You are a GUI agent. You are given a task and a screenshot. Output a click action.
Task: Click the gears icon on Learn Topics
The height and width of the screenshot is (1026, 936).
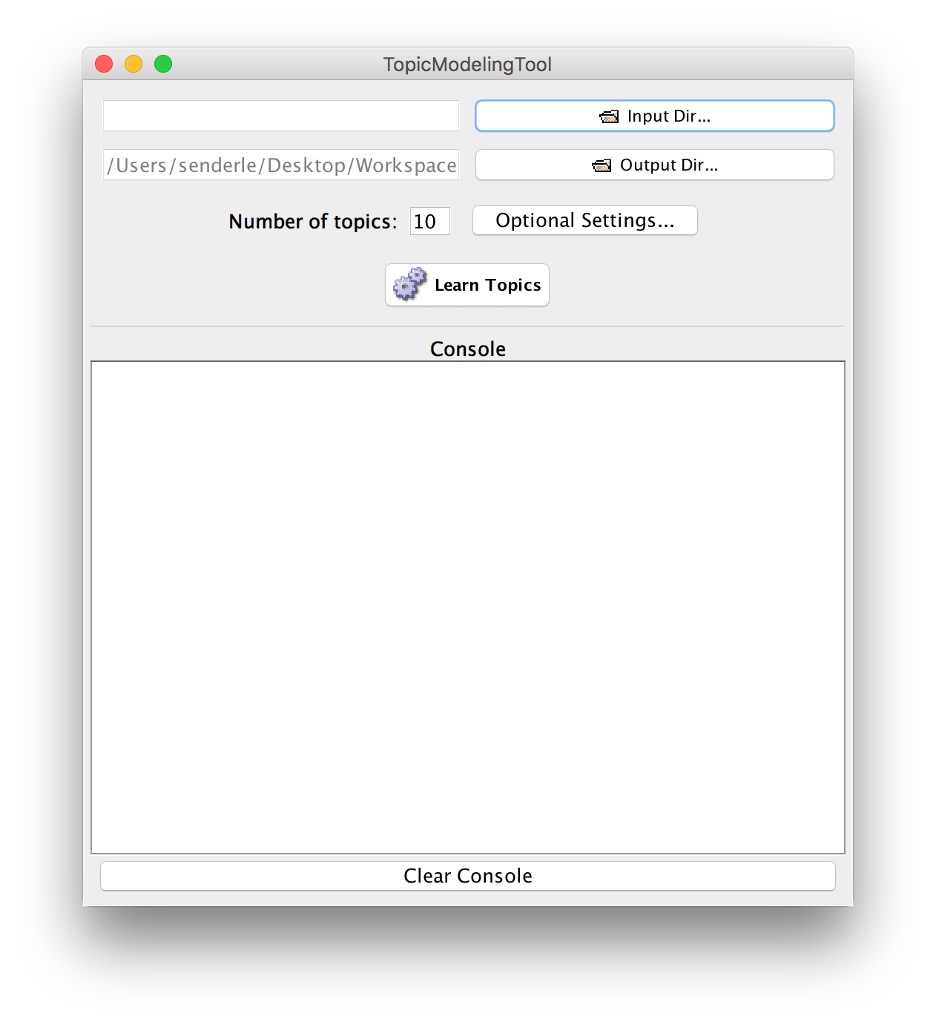[x=409, y=284]
